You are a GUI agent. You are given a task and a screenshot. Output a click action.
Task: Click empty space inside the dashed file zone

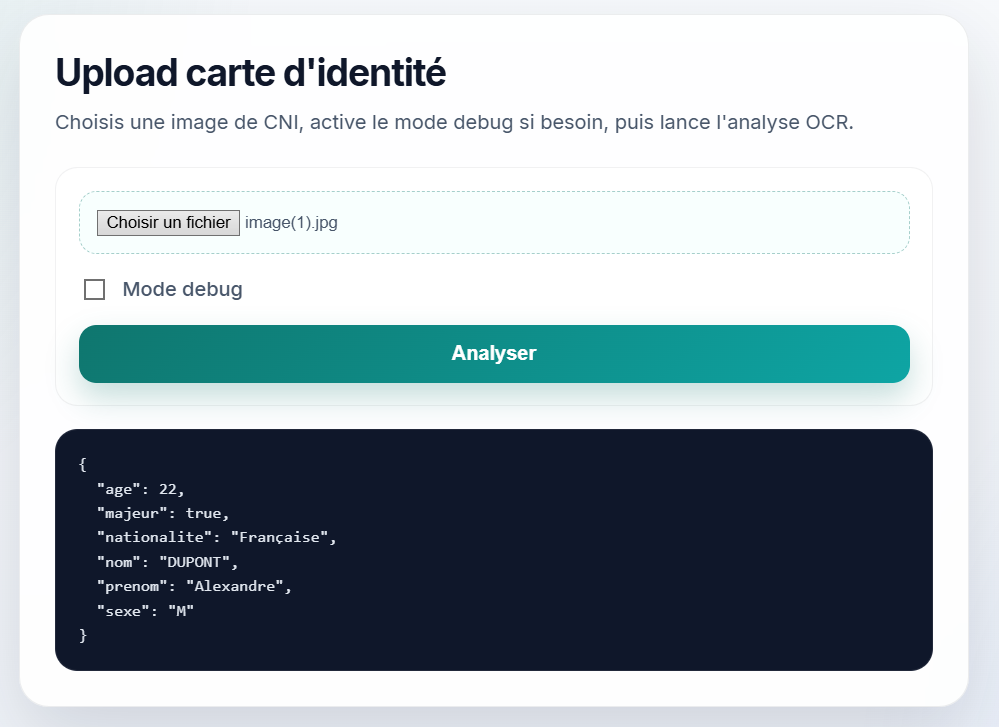click(x=620, y=223)
